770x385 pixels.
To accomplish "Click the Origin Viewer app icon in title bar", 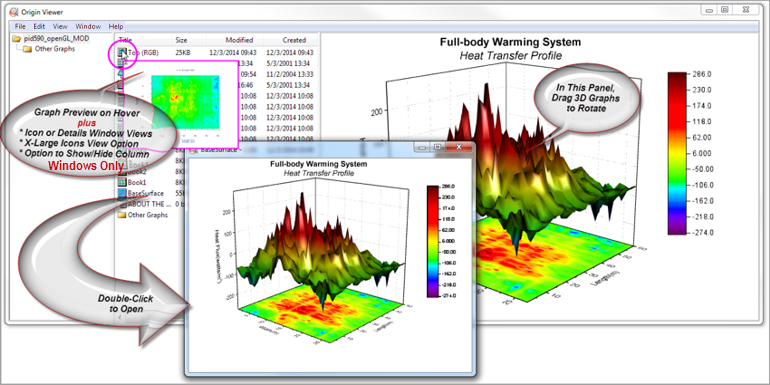I will 14,12.
